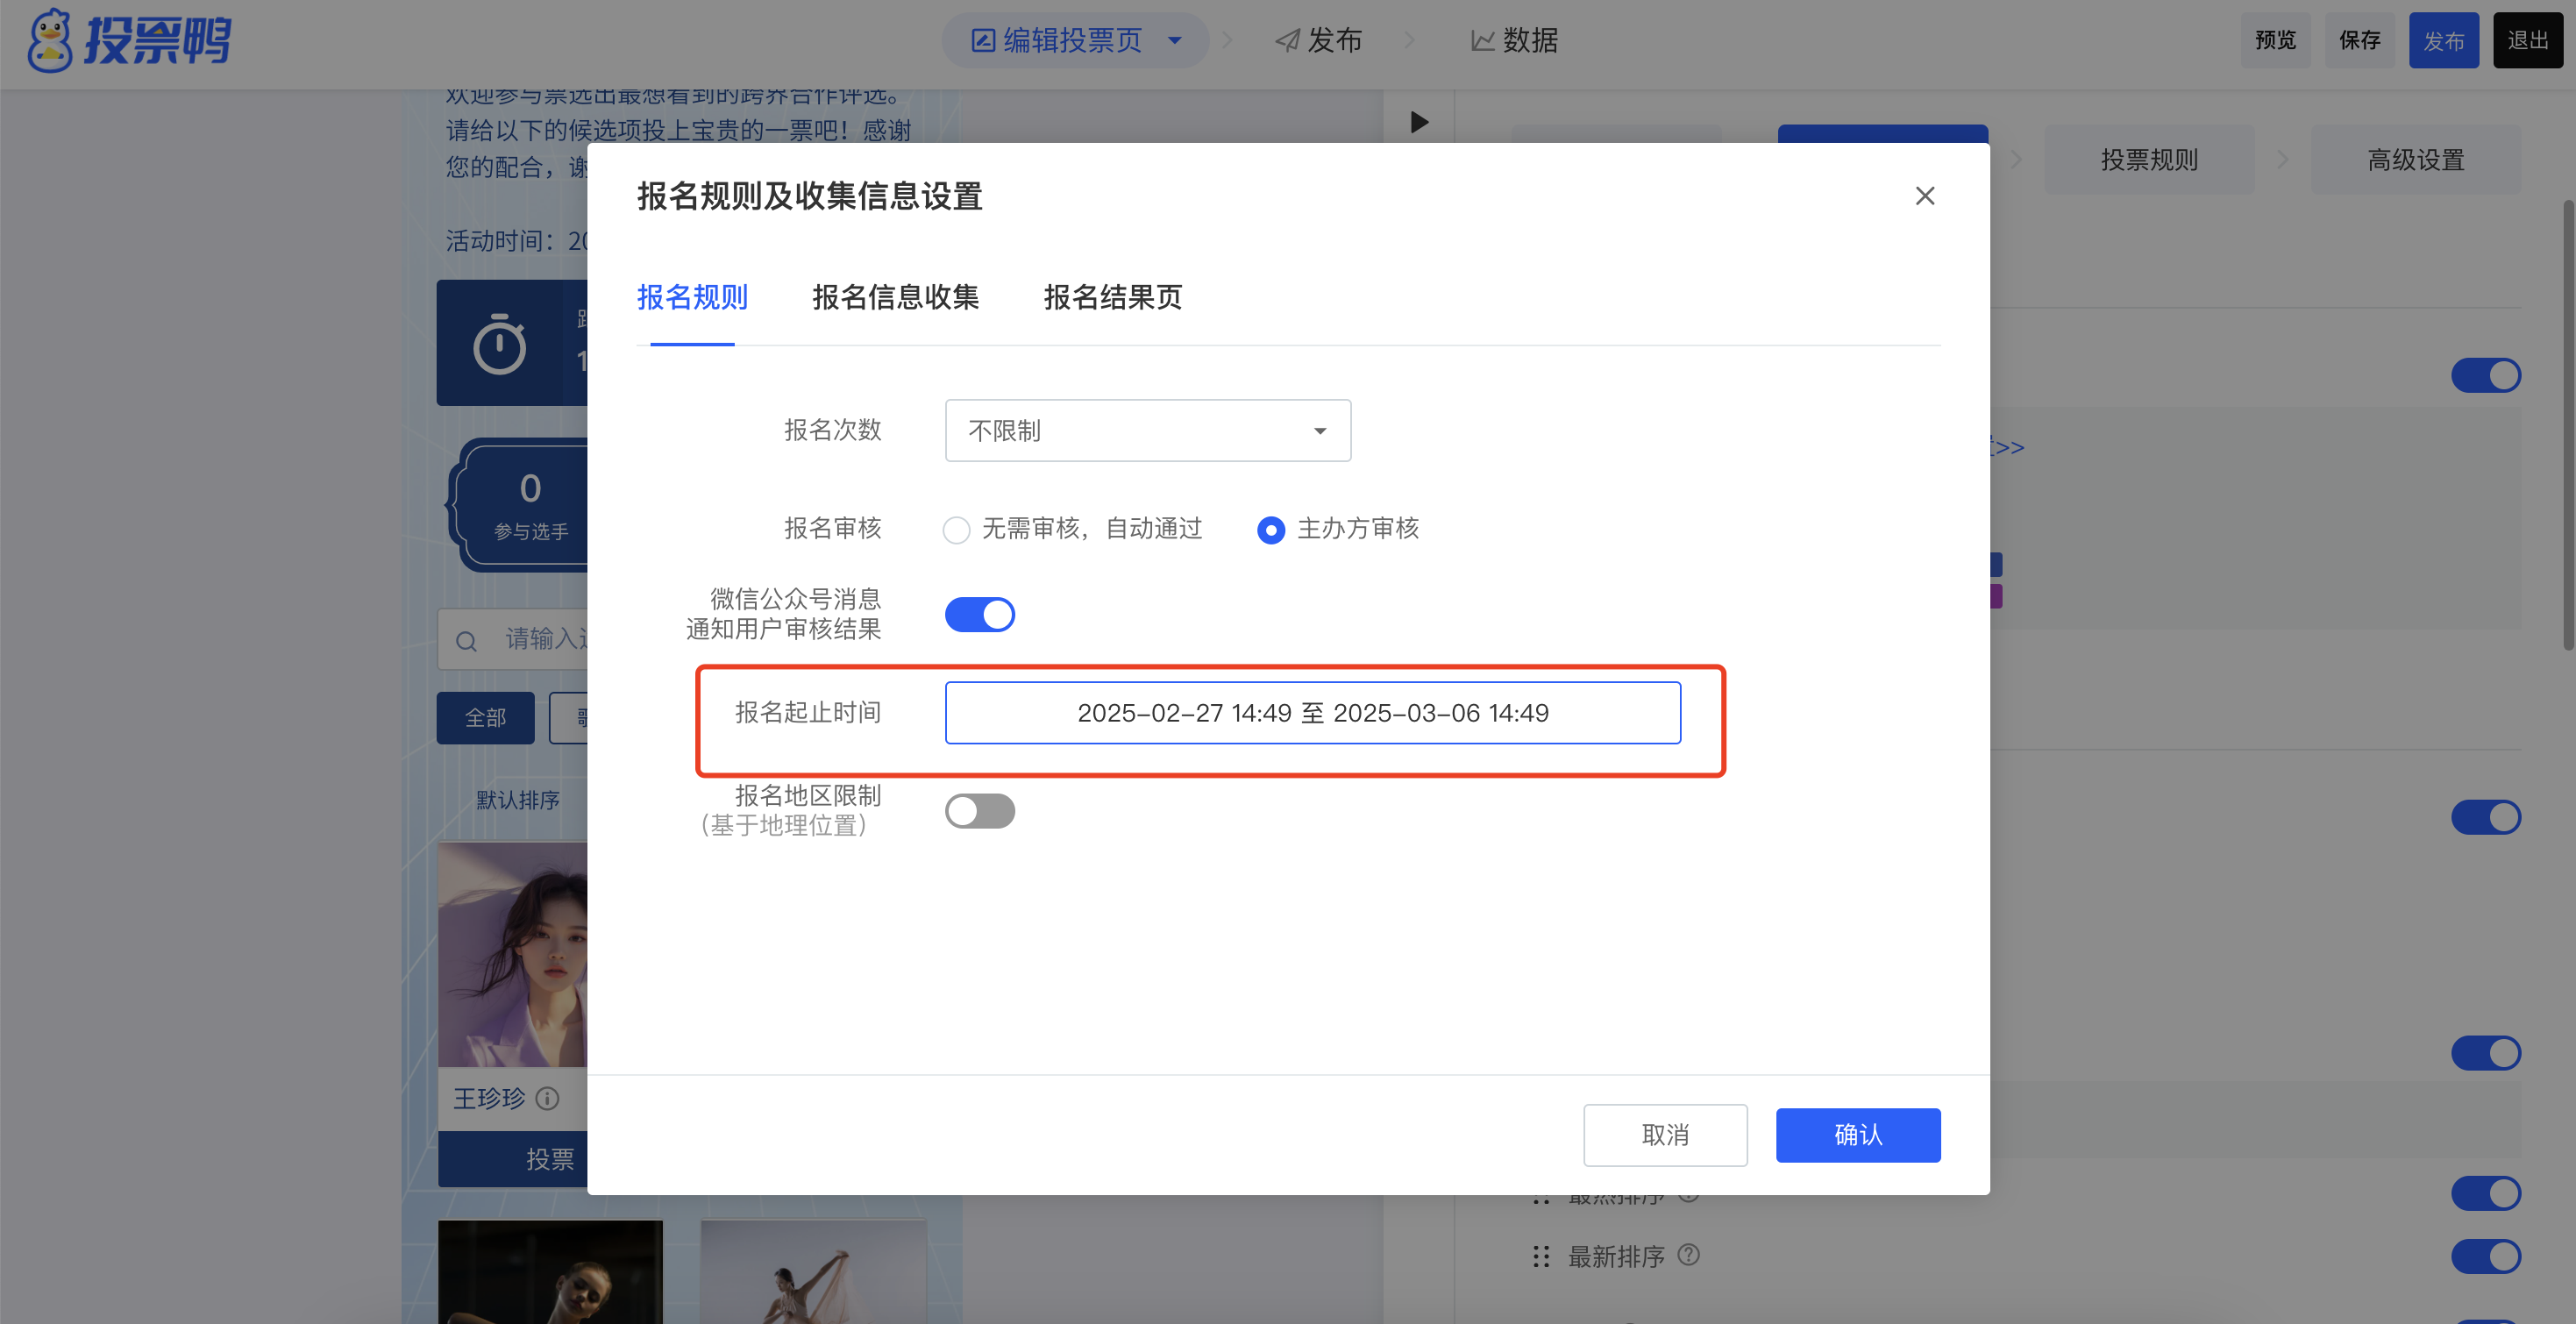Click the drag handle of 最新排序
2576x1324 pixels.
pos(1541,1256)
